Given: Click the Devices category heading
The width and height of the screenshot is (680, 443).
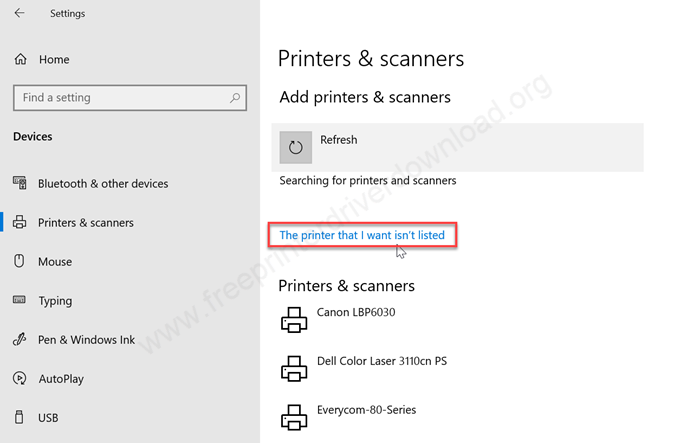Looking at the screenshot, I should [33, 137].
